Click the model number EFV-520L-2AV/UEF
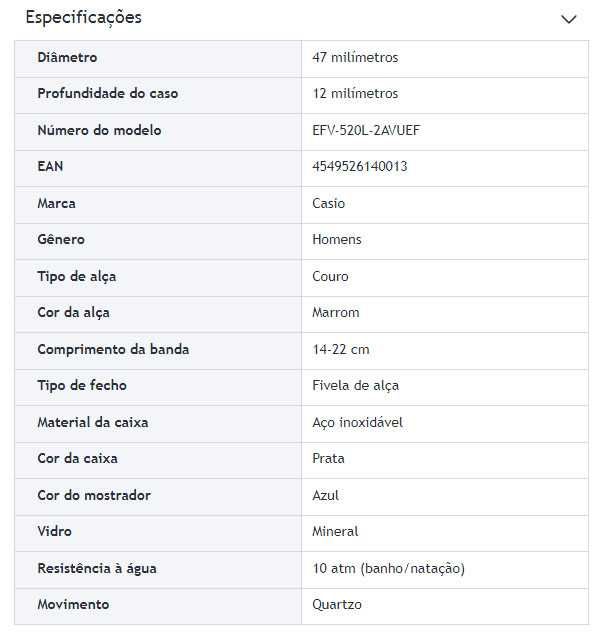609x636 pixels. point(367,130)
